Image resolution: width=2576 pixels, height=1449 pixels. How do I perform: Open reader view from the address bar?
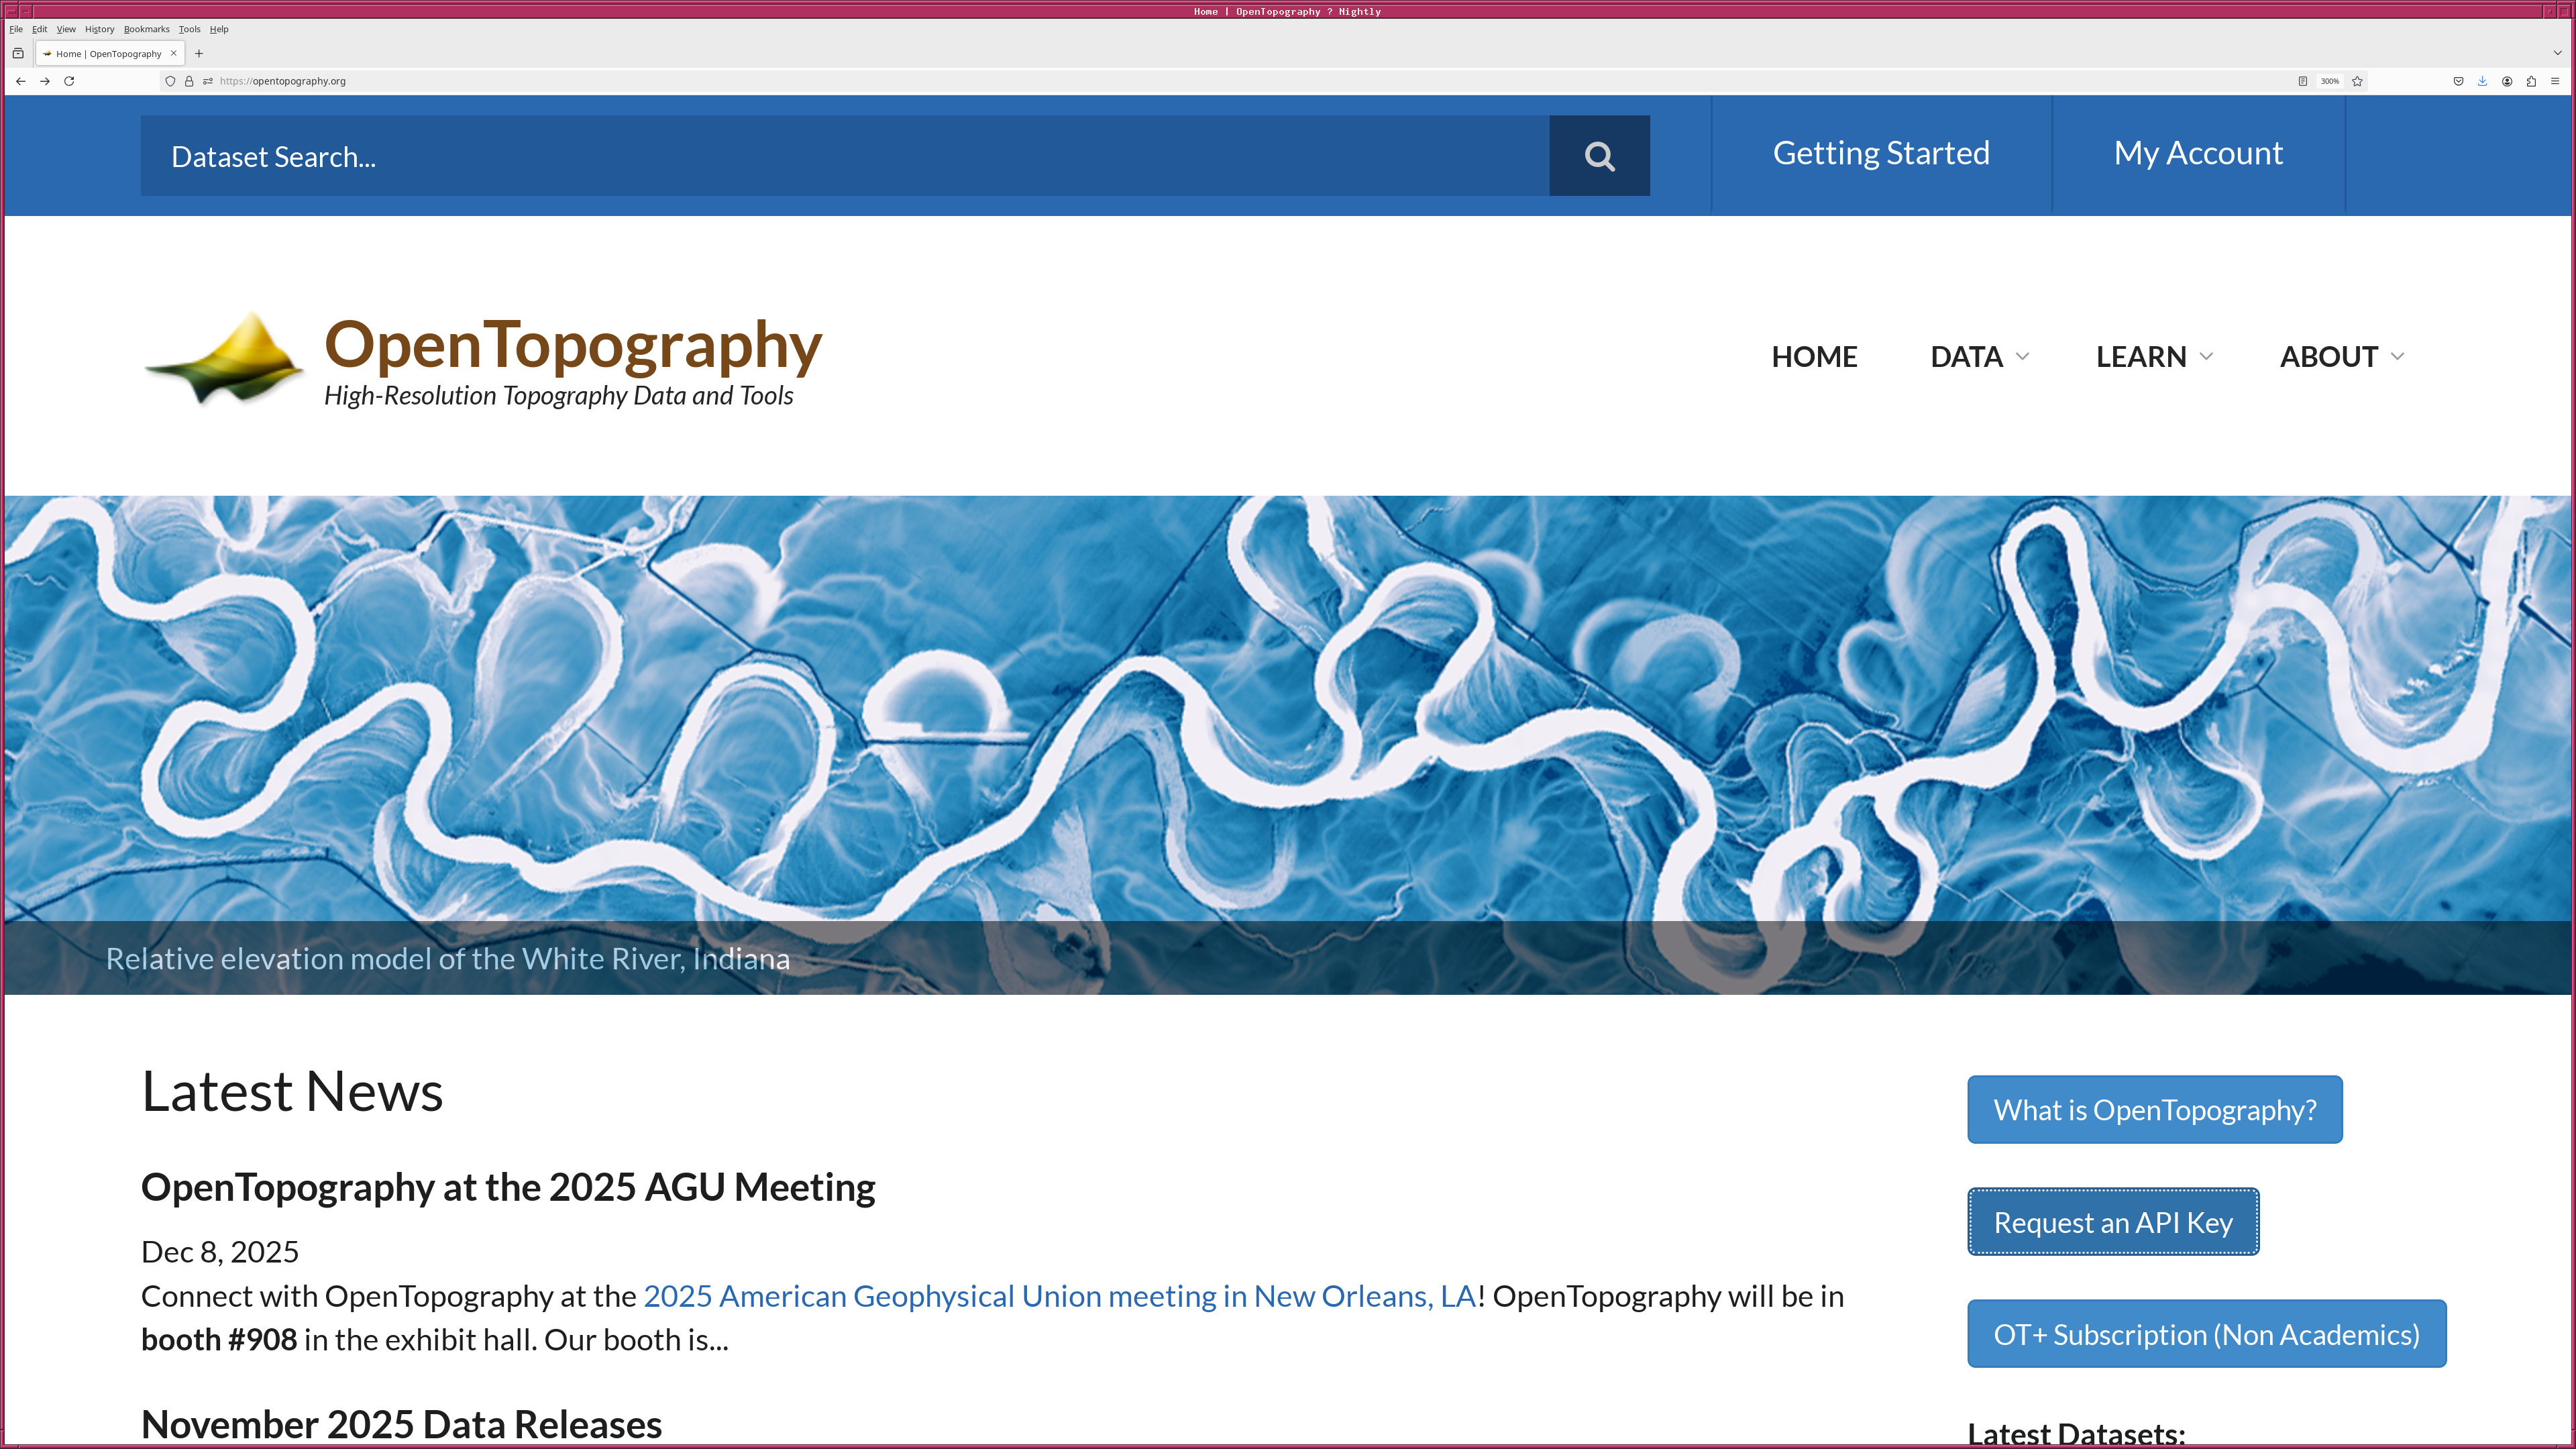coord(2302,81)
